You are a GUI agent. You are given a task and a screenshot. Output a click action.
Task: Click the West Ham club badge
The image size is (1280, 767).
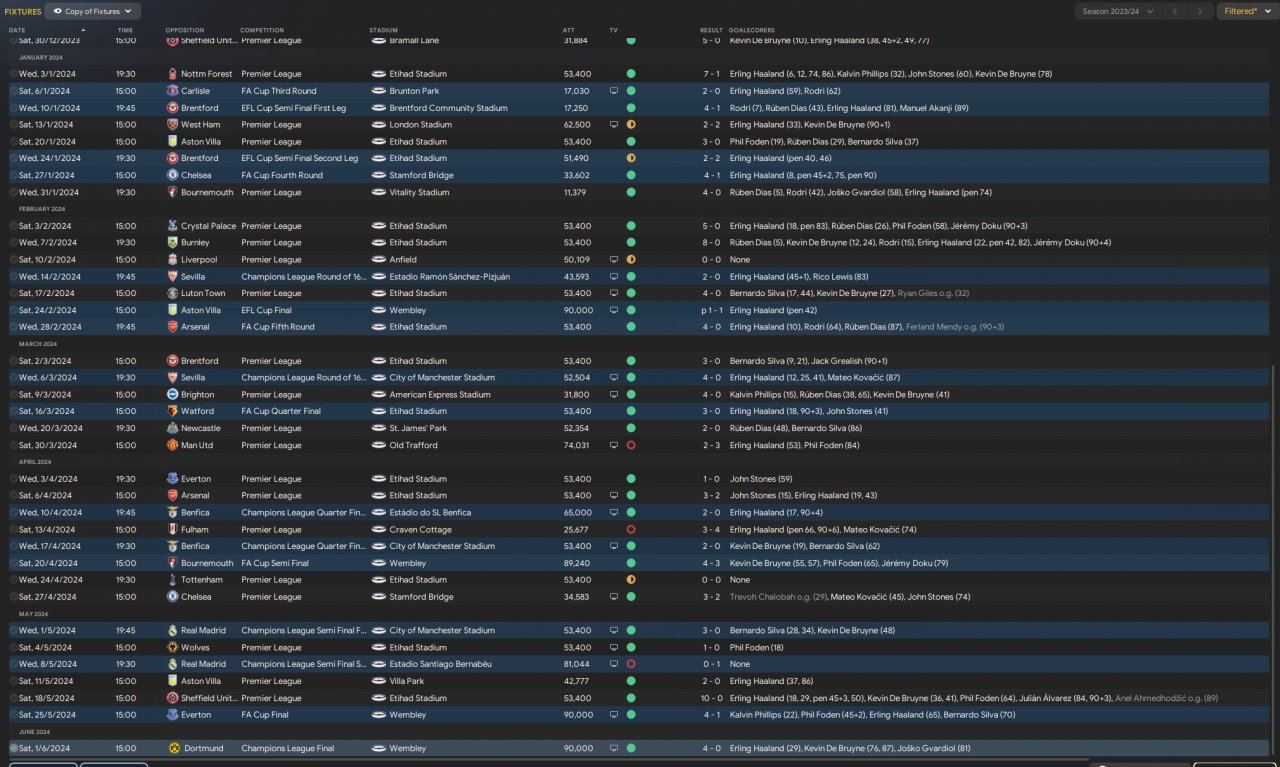[x=172, y=125]
